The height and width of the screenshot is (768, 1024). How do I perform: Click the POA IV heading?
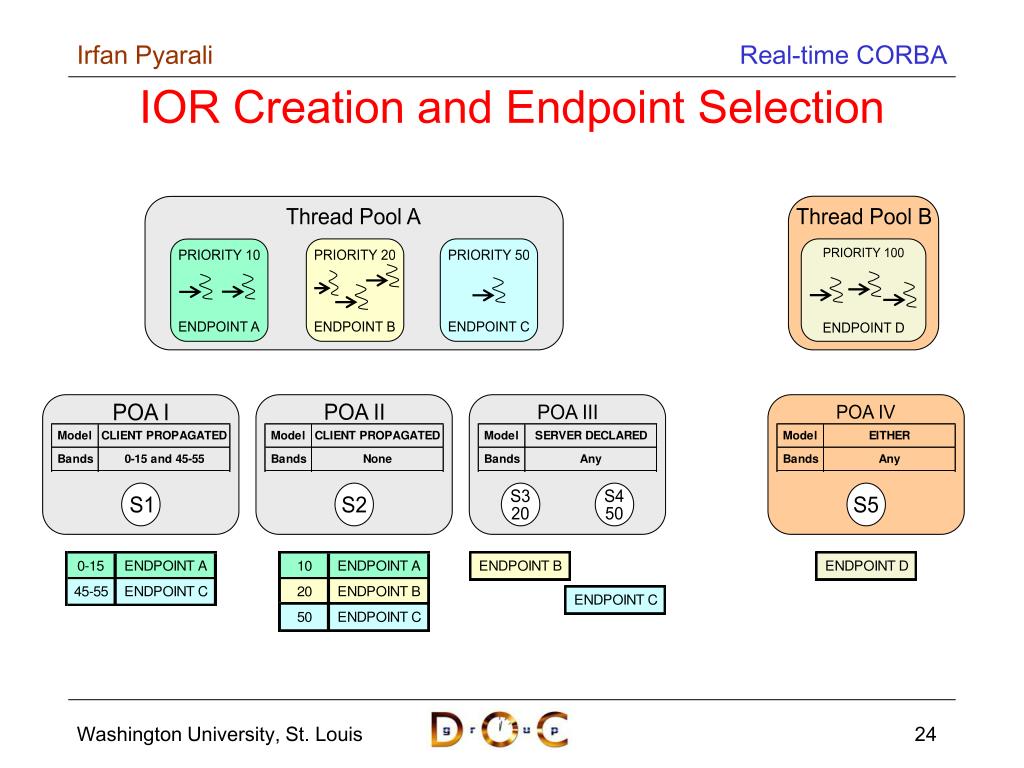click(x=865, y=412)
